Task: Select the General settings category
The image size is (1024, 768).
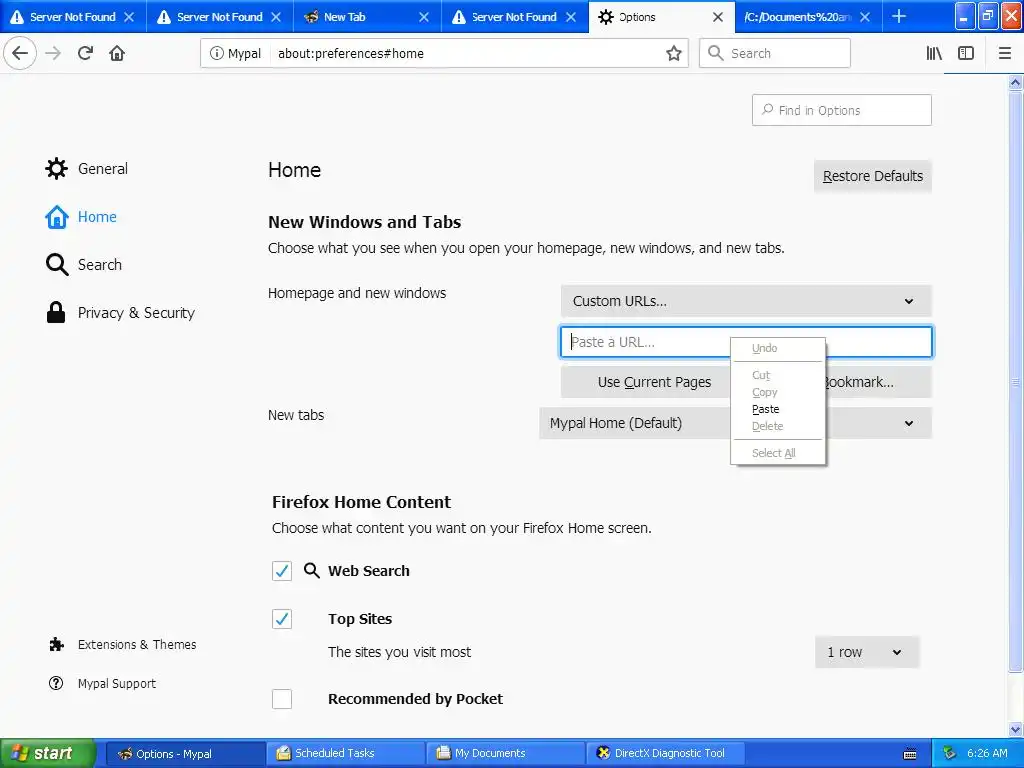Action: coord(86,168)
